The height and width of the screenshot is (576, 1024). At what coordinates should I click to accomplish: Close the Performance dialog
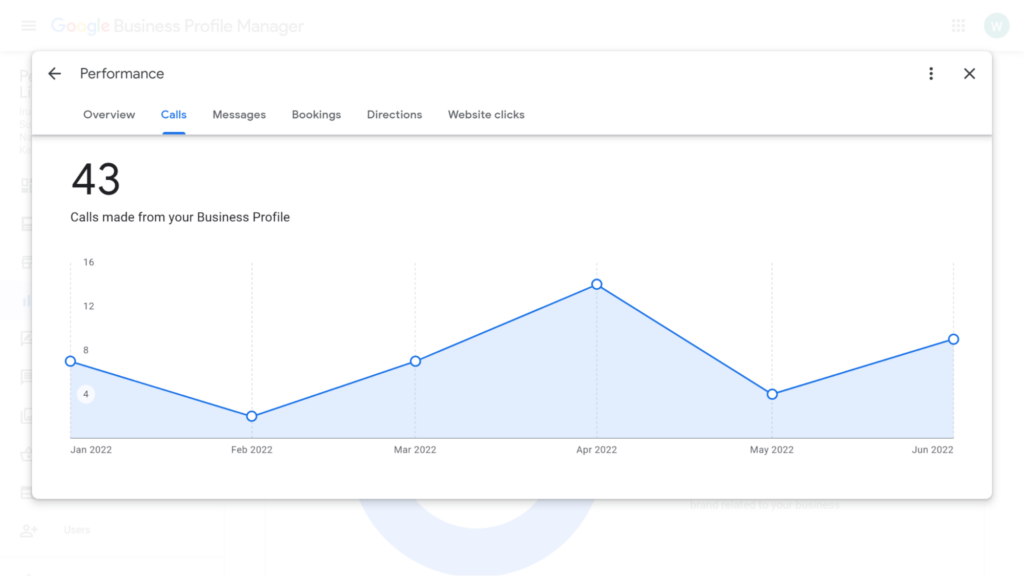coord(970,74)
